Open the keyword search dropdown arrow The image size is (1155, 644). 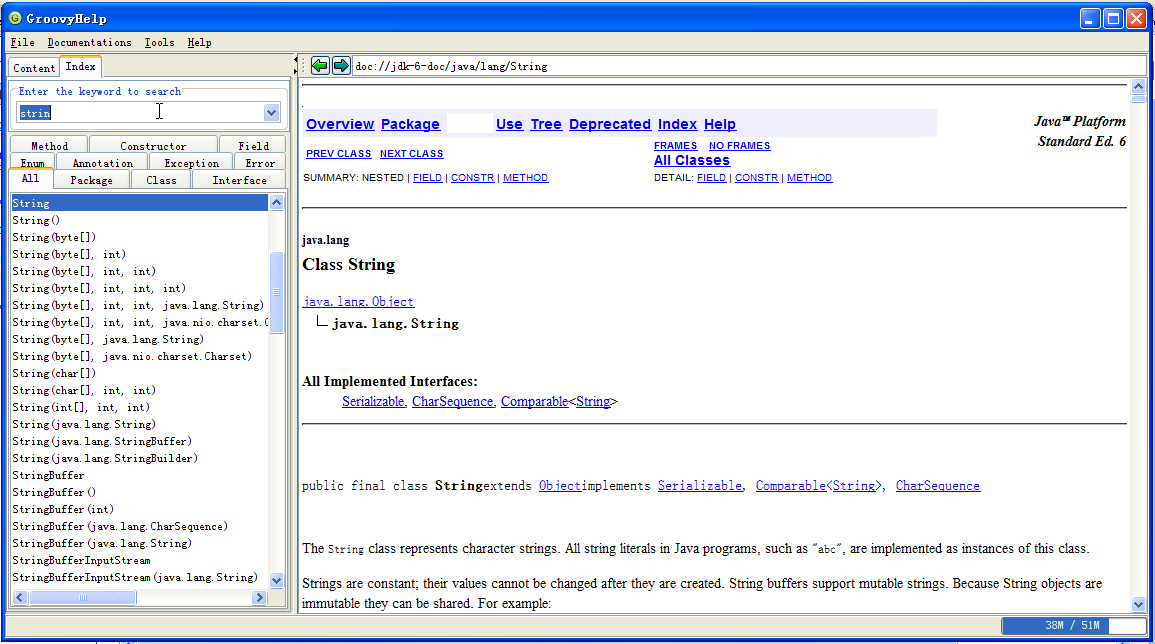click(271, 113)
